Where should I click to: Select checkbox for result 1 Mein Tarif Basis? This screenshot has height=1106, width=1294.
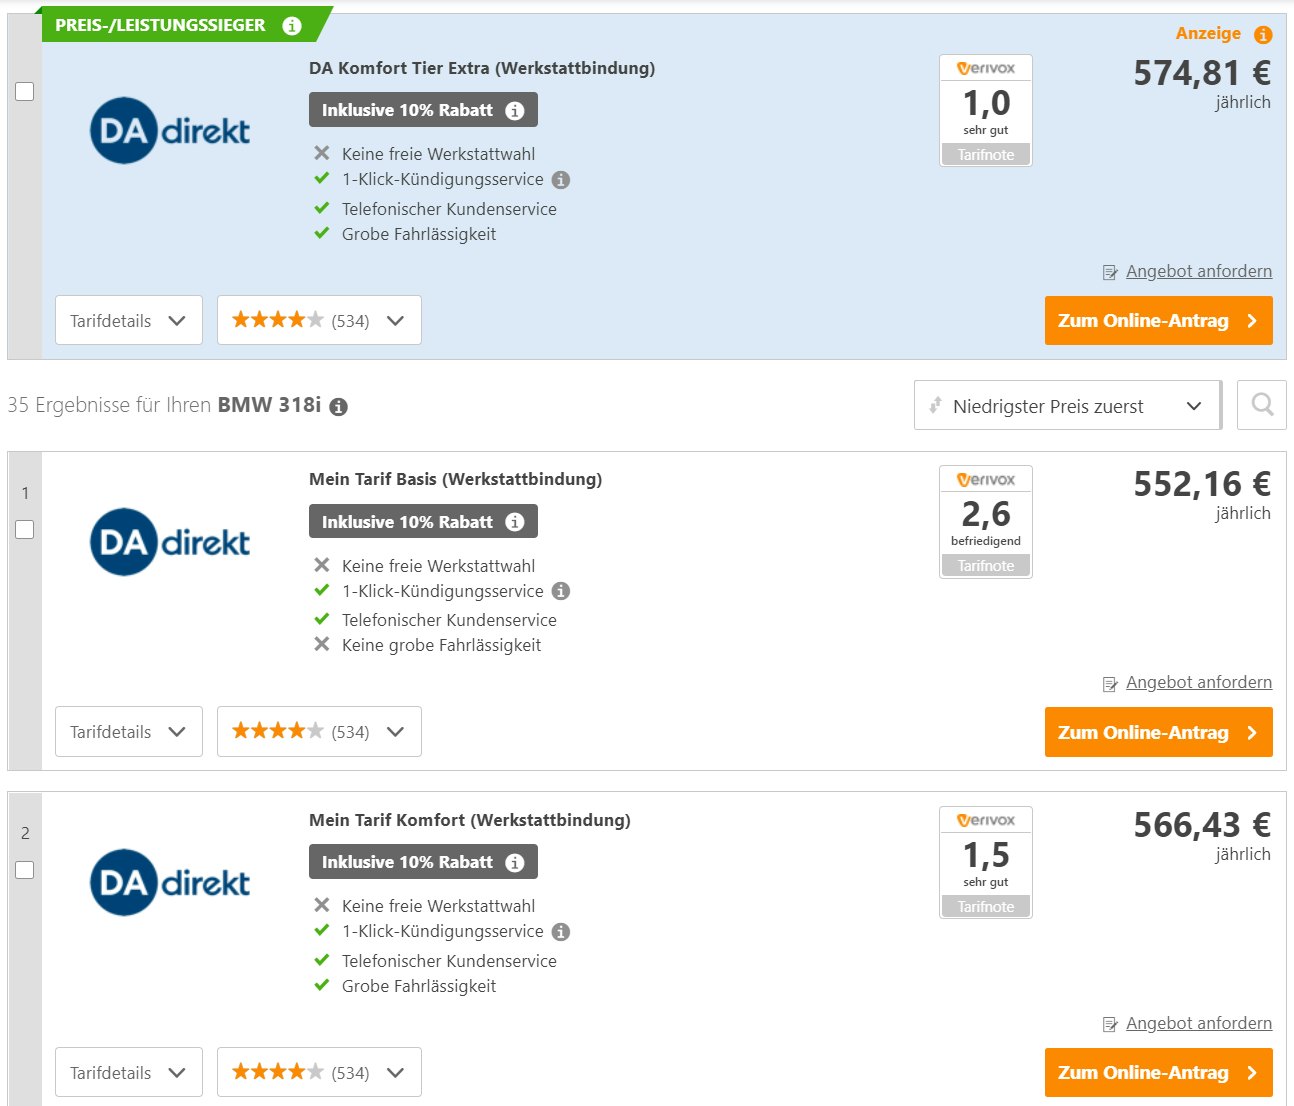25,529
